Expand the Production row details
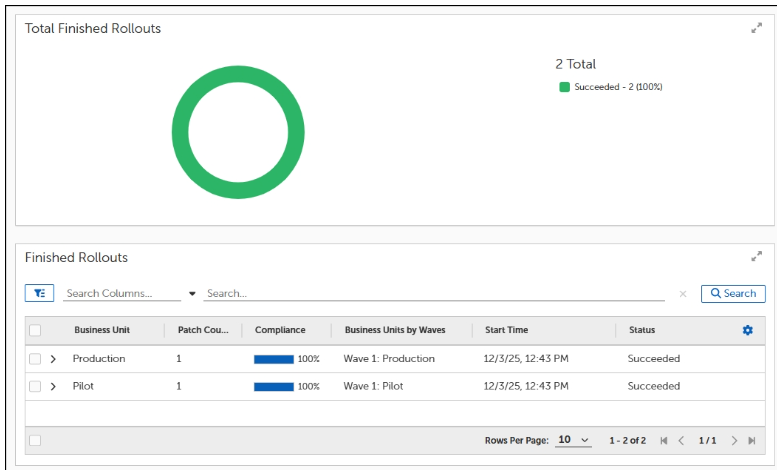The image size is (777, 470). coord(53,358)
